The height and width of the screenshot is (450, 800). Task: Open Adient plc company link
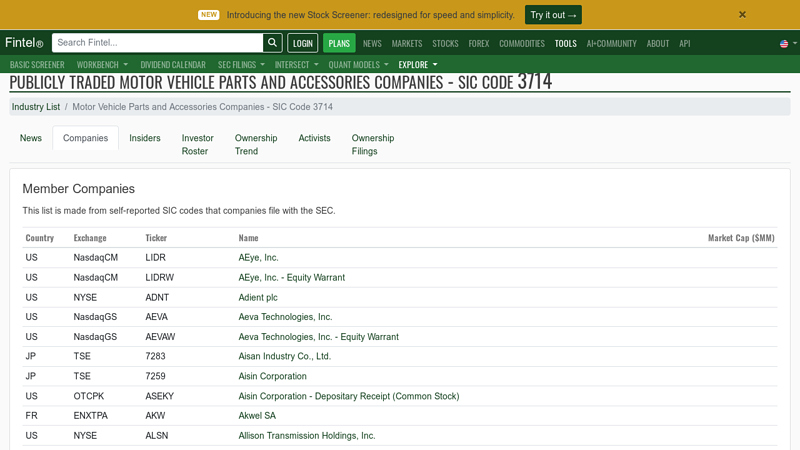coord(258,297)
